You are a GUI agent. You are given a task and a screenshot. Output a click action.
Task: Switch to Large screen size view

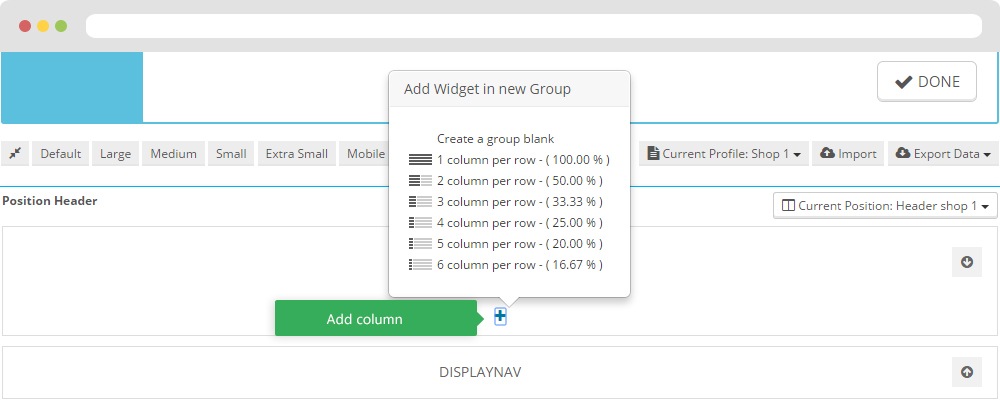point(115,154)
